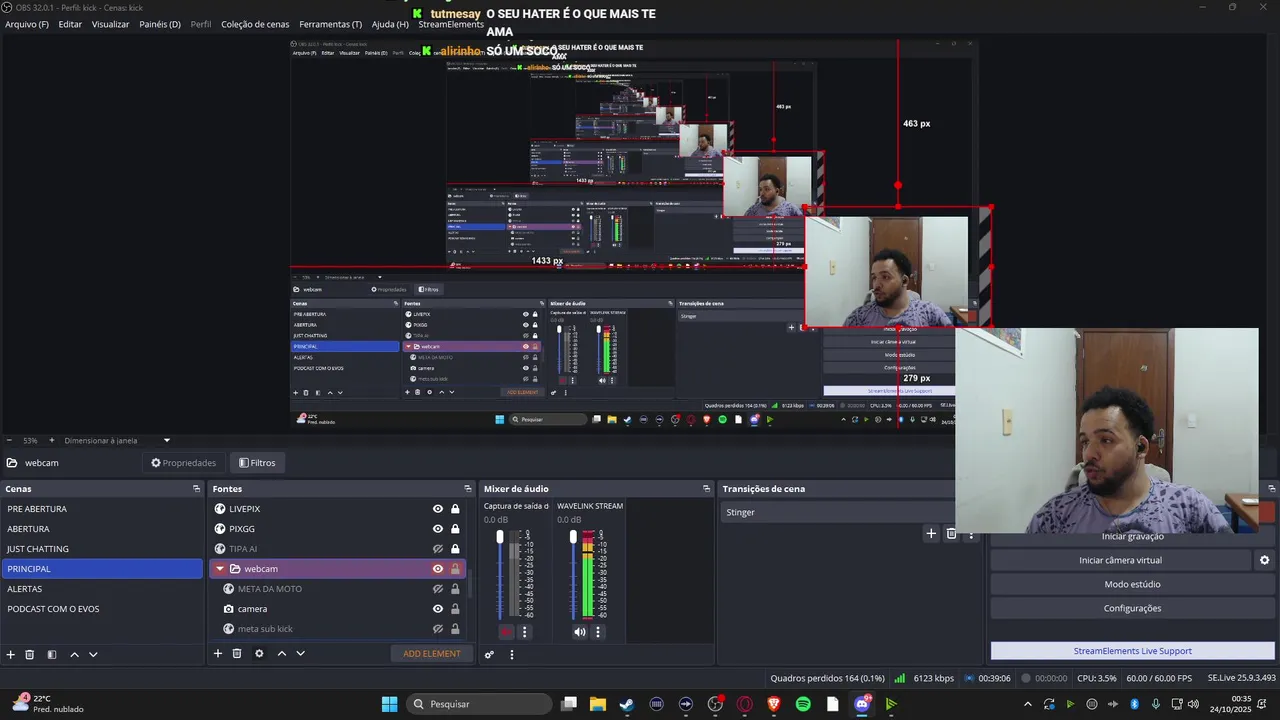
Task: Collapse the webcam group in Fontes
Action: click(x=220, y=569)
